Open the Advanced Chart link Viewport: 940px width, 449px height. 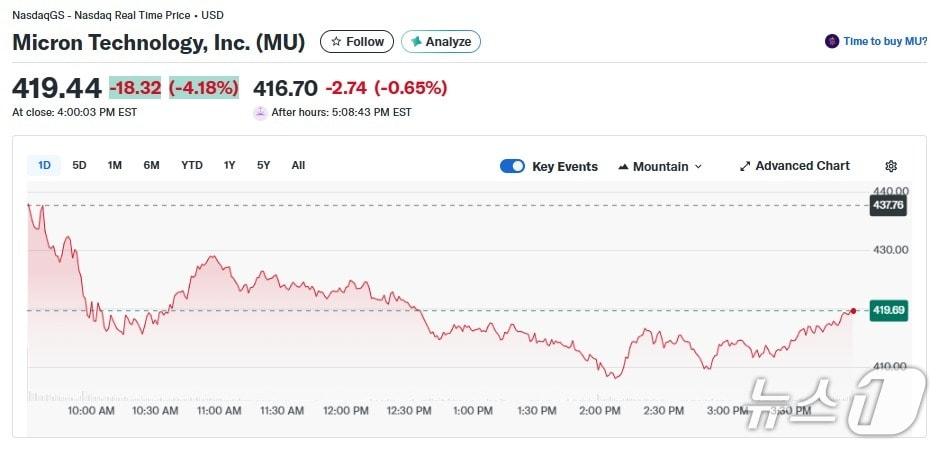[x=802, y=166]
